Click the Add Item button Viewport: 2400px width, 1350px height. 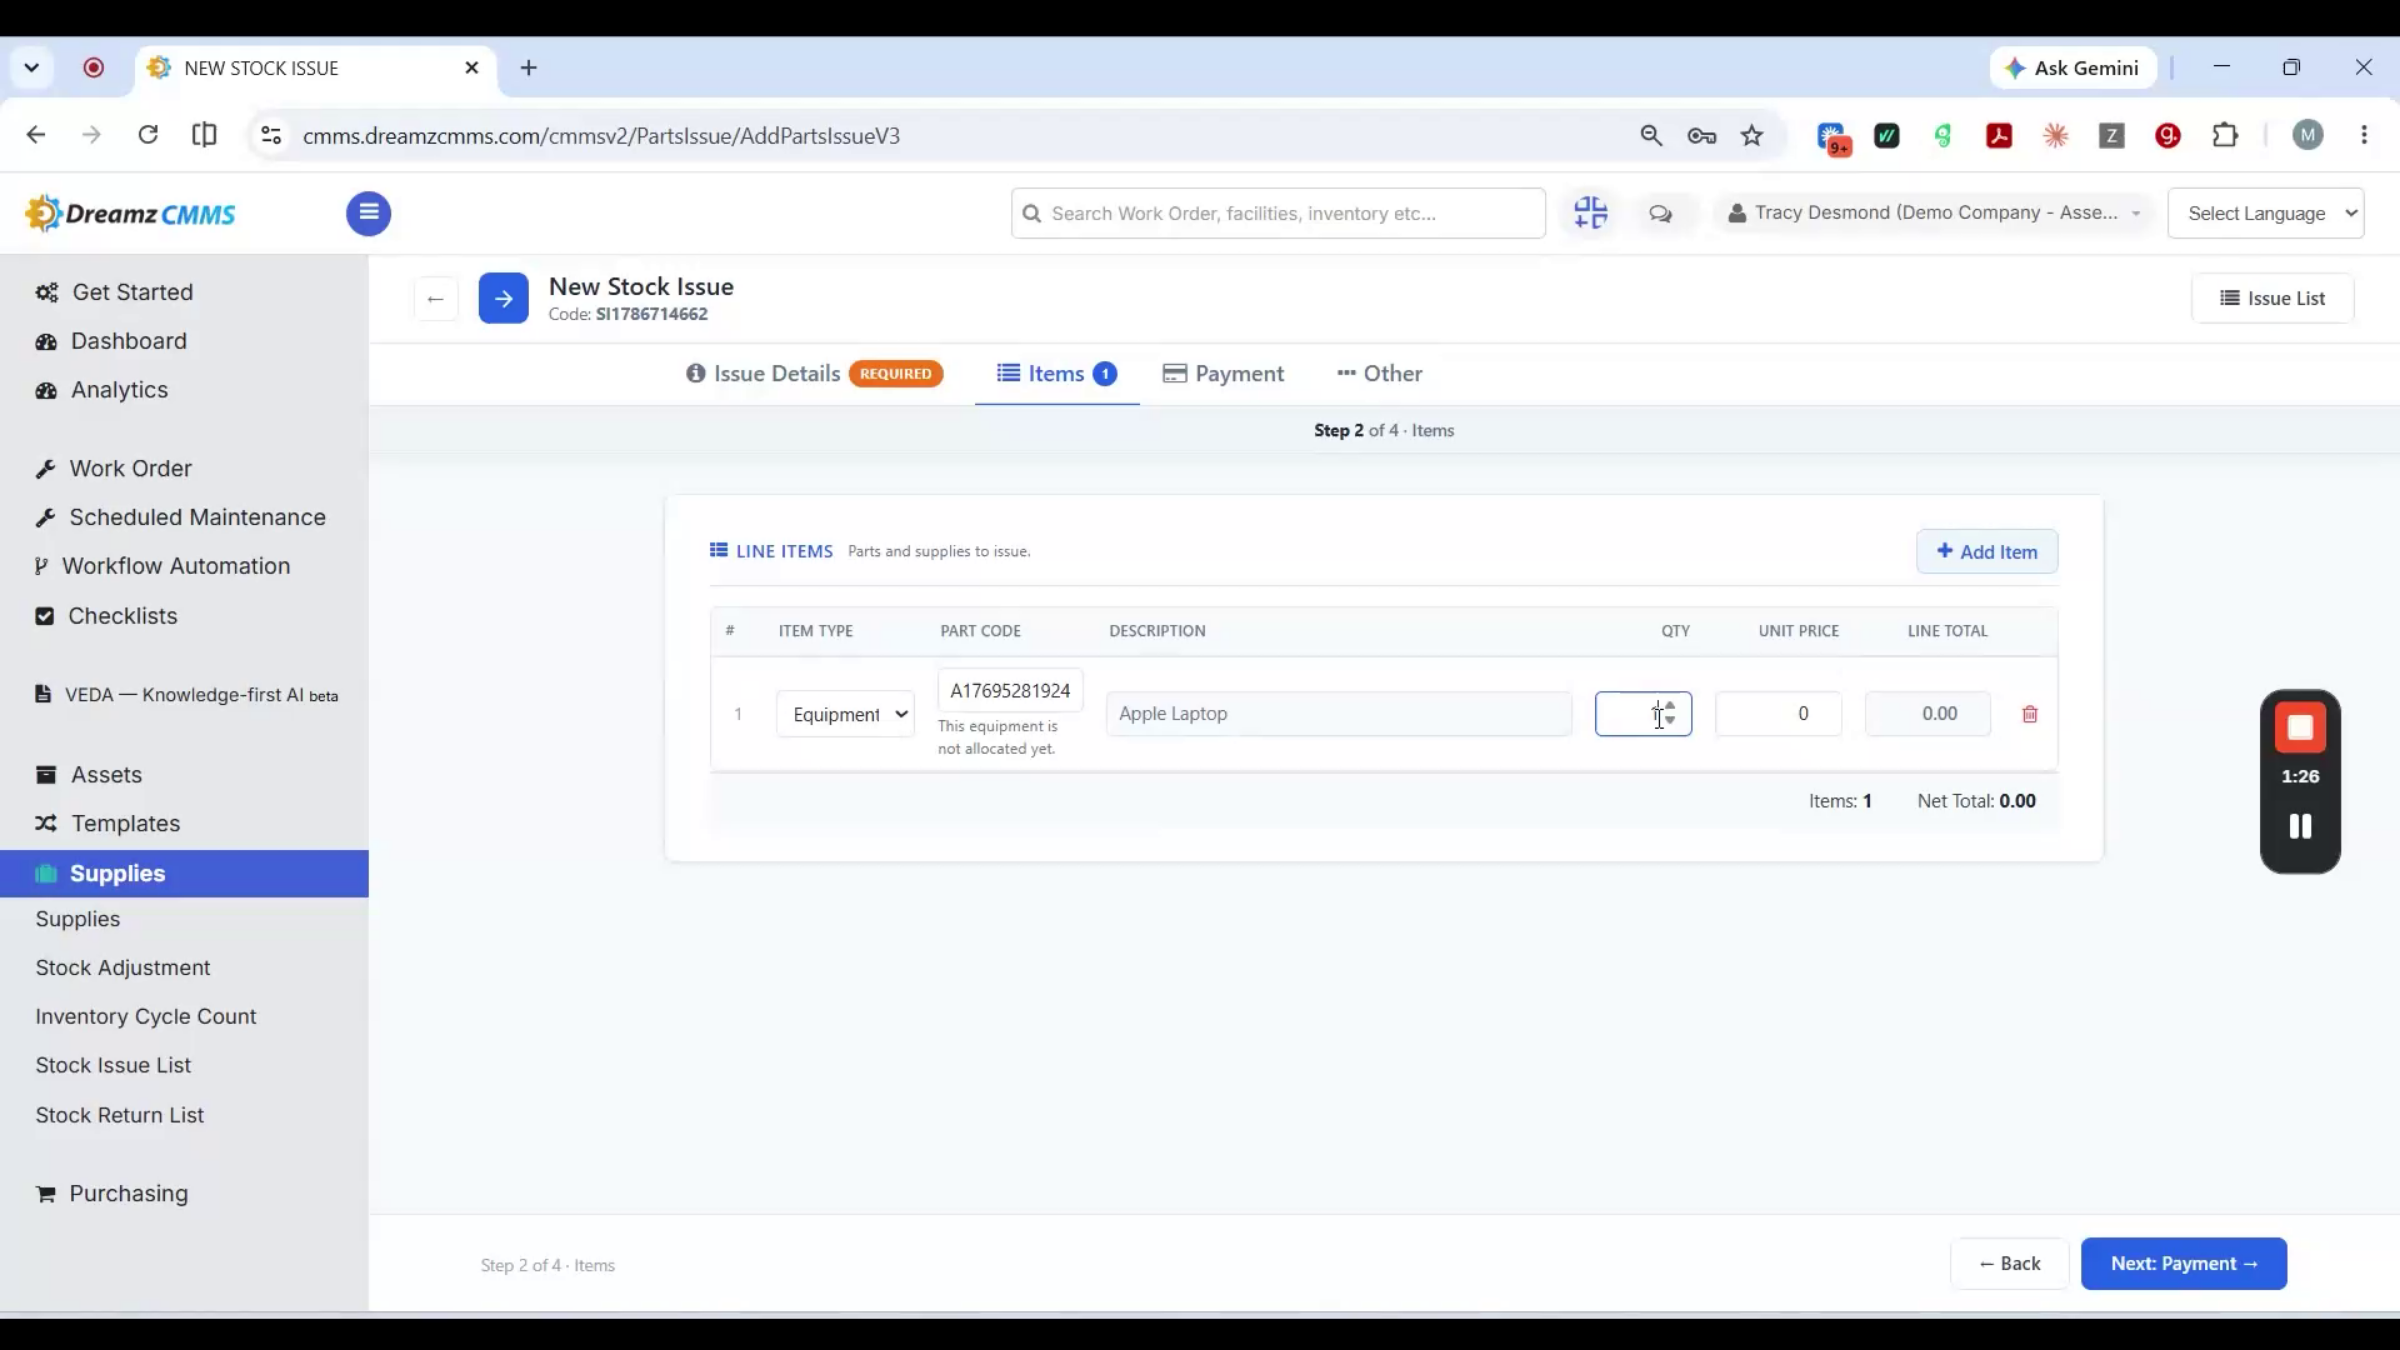pos(1987,551)
